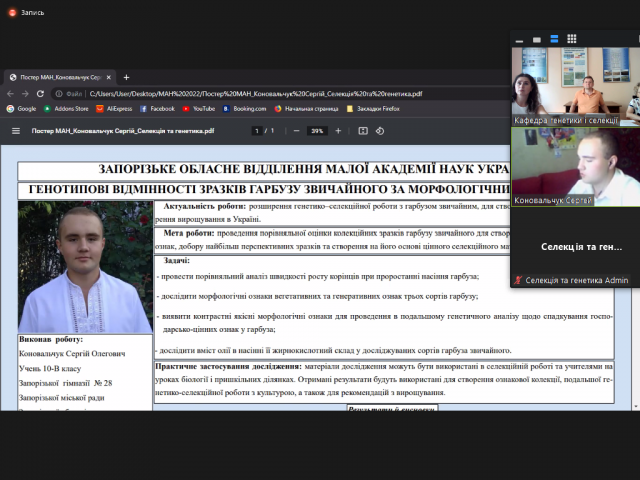This screenshot has width=640, height=480.
Task: Click the text Мета роботи:
Action: tap(189, 233)
